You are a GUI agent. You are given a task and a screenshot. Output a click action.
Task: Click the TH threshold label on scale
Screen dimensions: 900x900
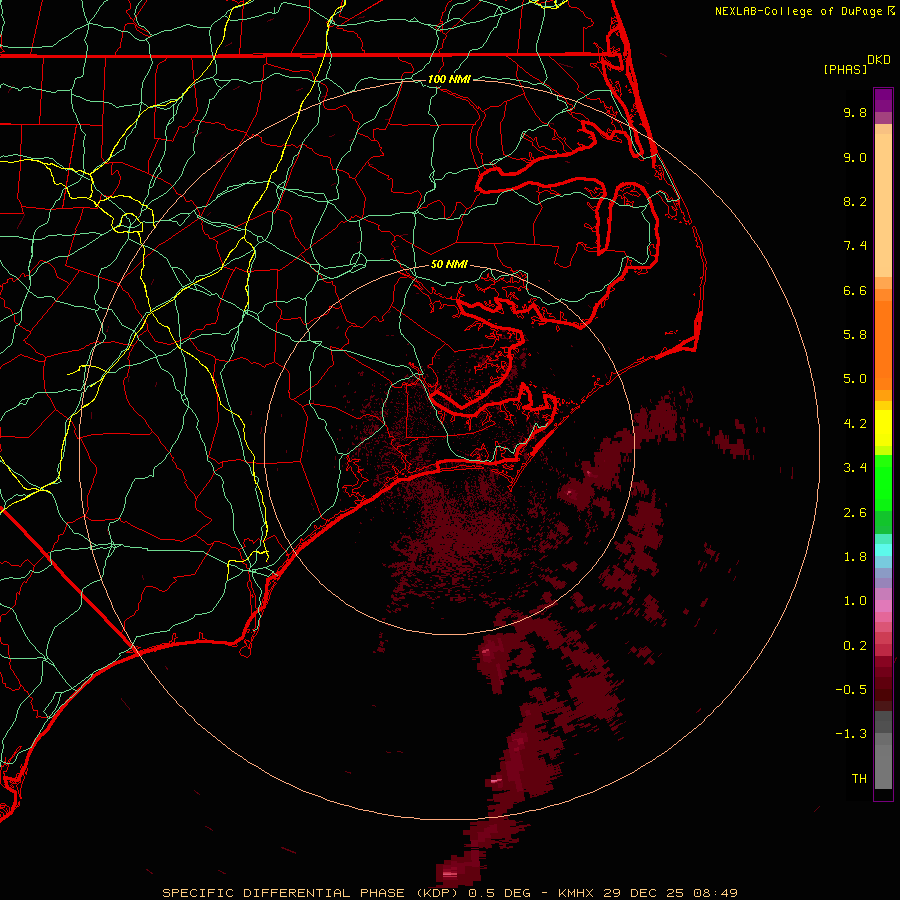[x=859, y=779]
